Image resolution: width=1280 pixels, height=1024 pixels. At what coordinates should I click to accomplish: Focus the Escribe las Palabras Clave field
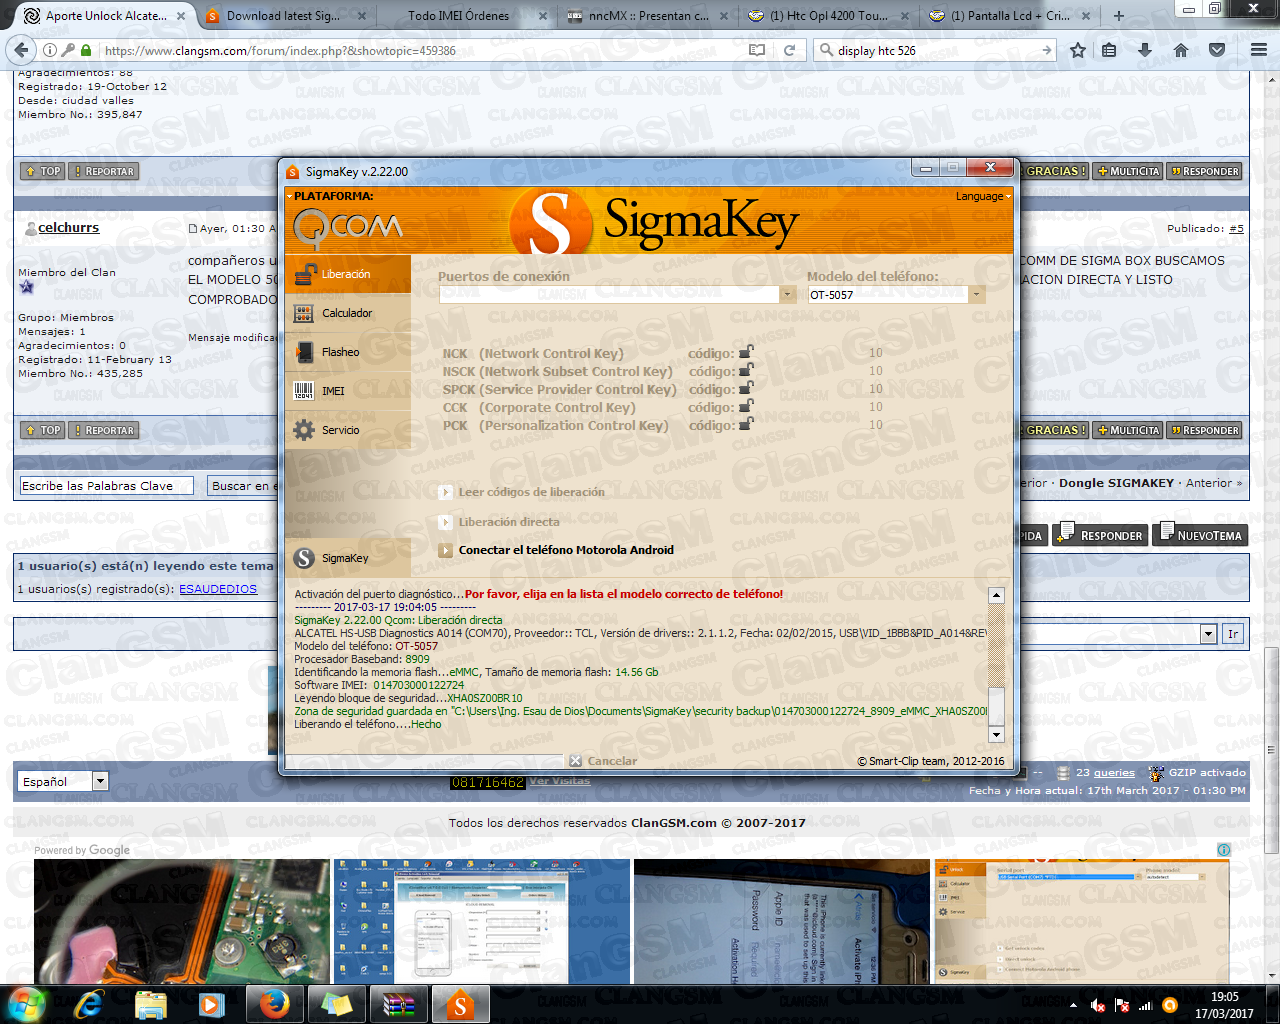click(x=108, y=486)
